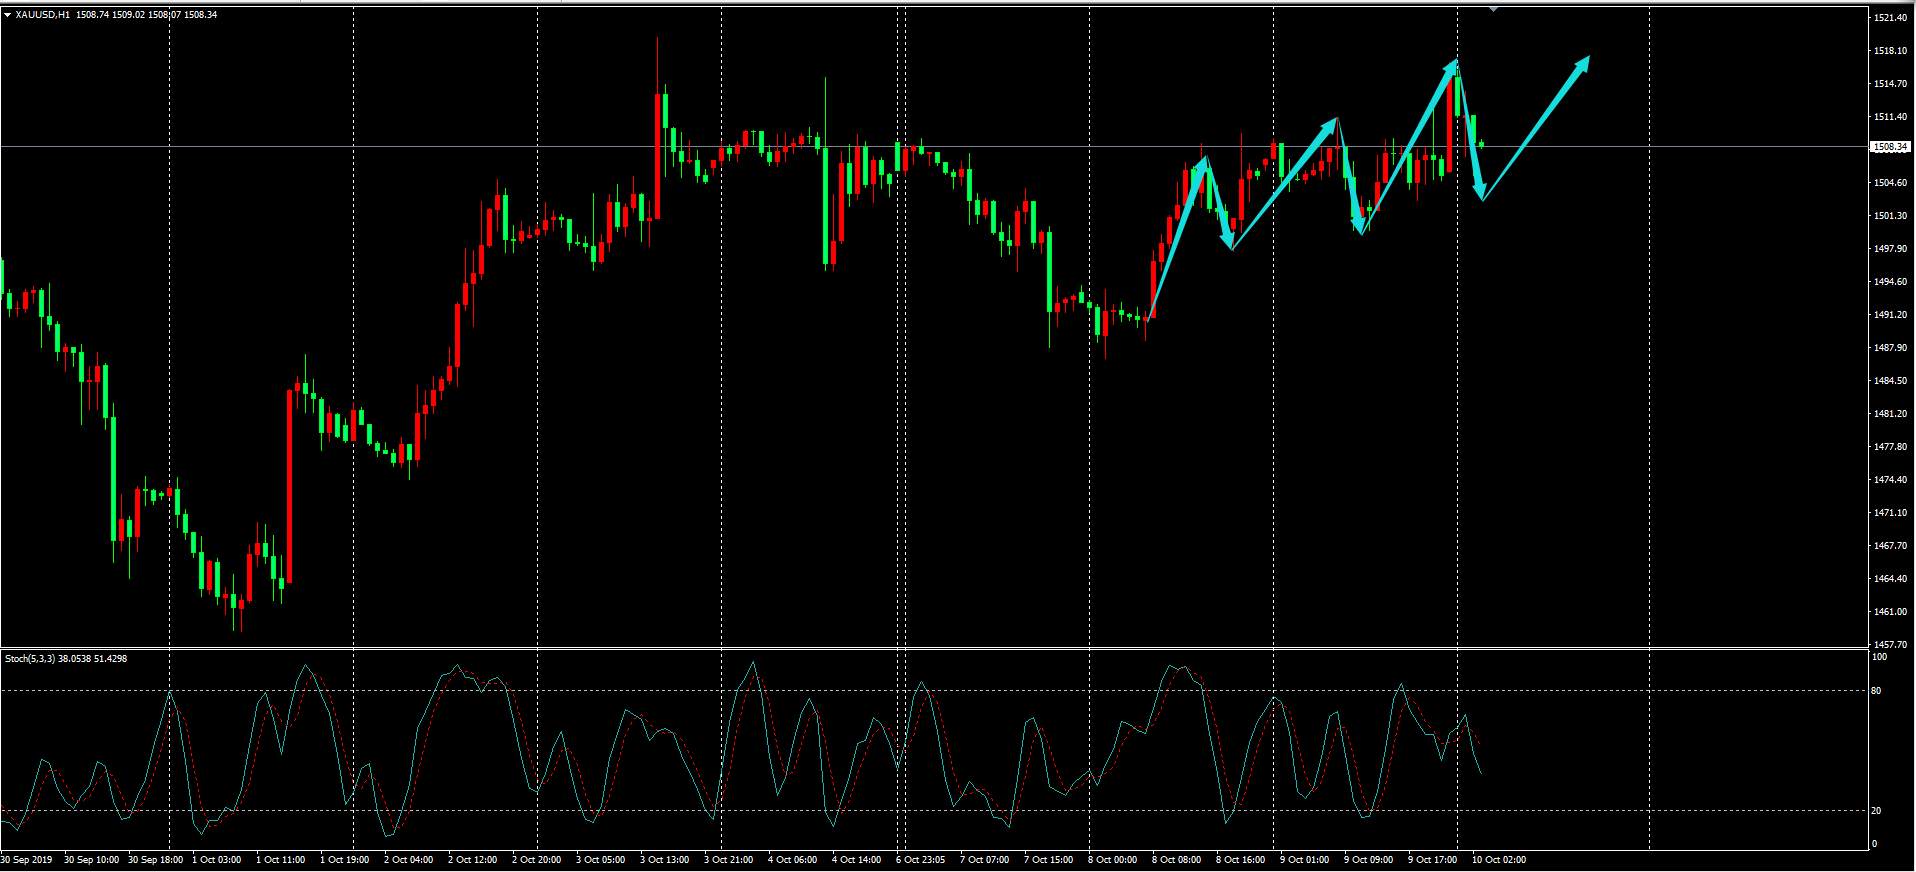The height and width of the screenshot is (872, 1916).
Task: Click price scale value 1487.90
Action: pyautogui.click(x=1891, y=348)
